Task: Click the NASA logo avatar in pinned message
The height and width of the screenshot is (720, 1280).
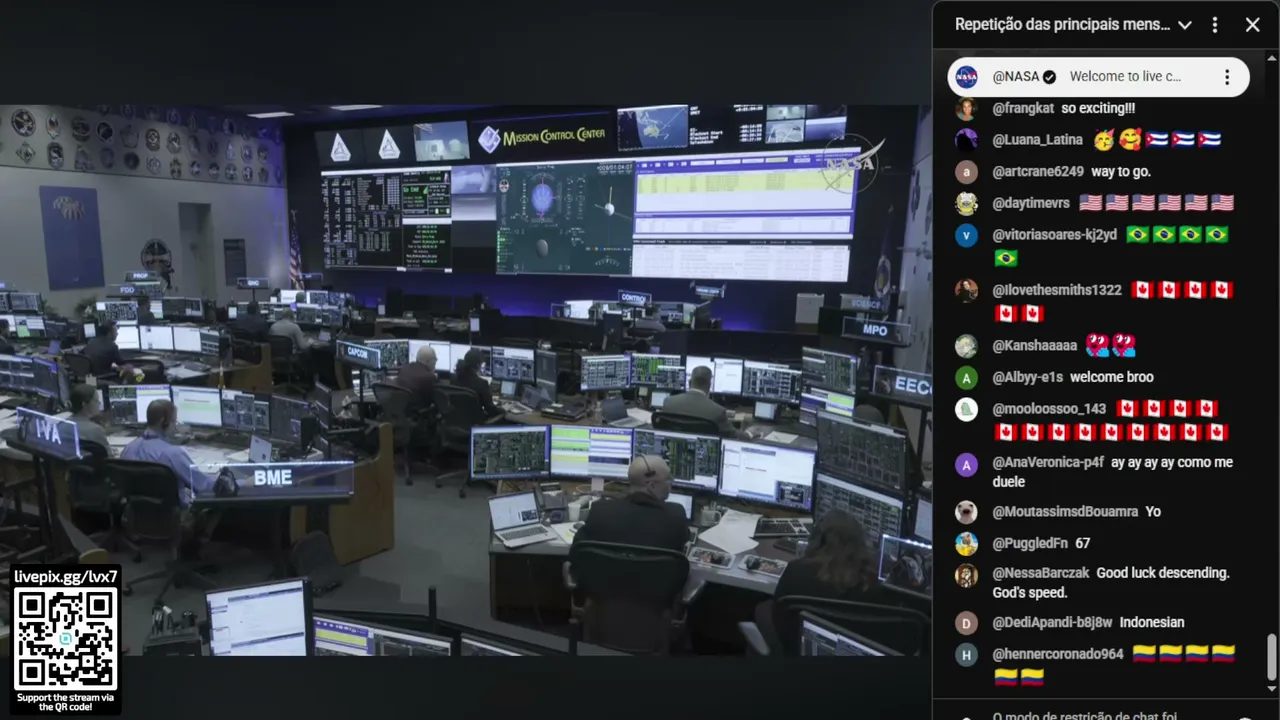Action: [x=966, y=77]
